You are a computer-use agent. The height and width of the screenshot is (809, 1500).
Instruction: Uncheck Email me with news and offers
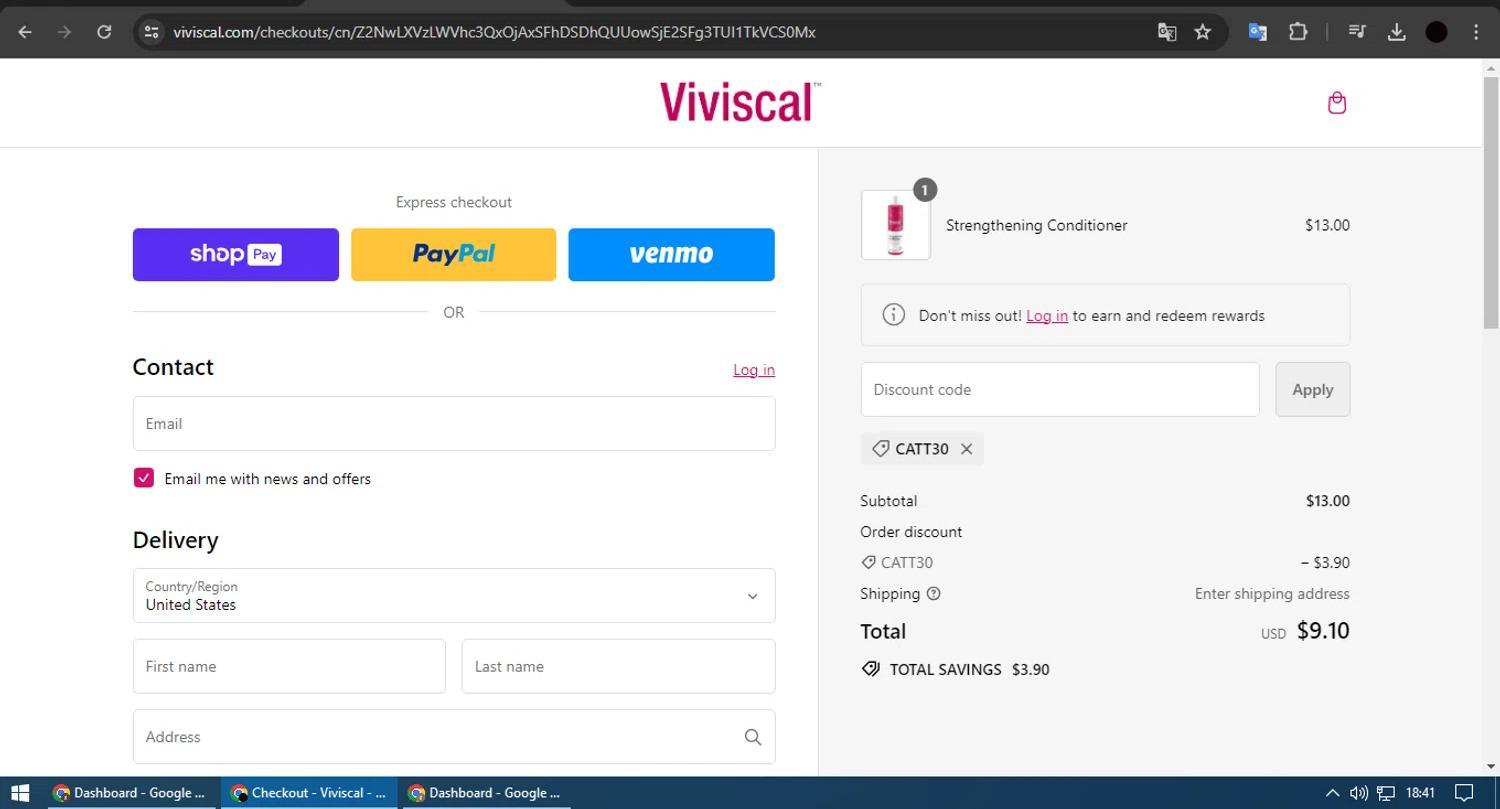point(143,478)
